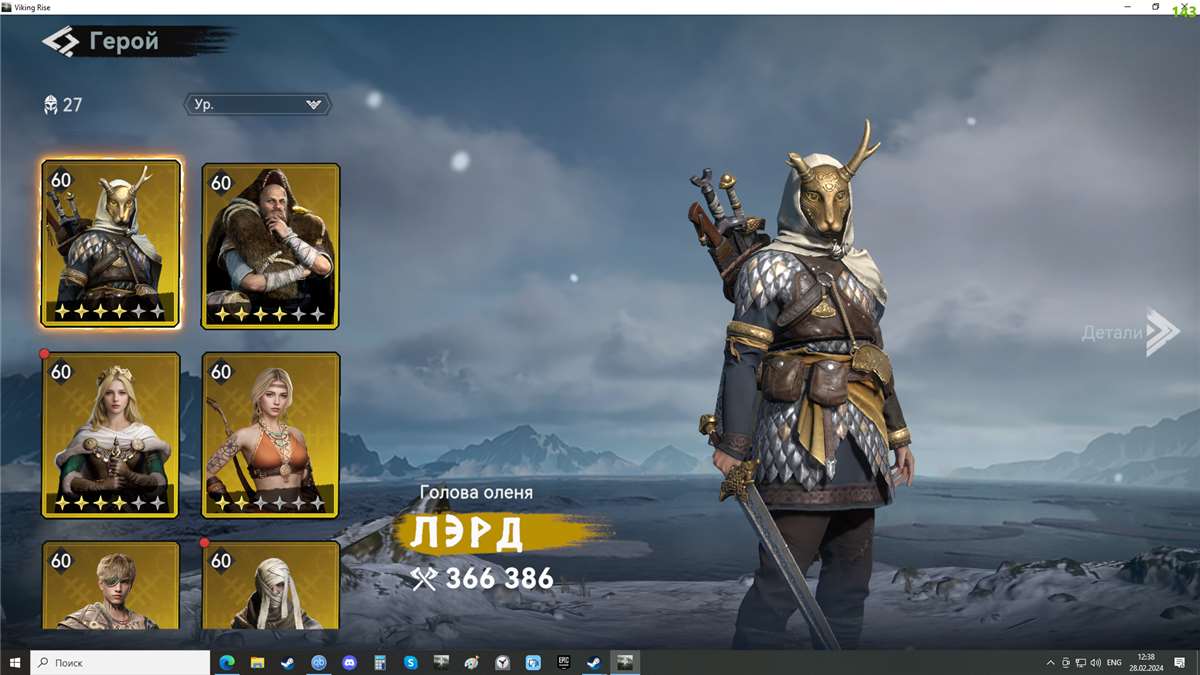1200x675 pixels.
Task: Select the eyepatch boy hero card
Action: pyautogui.click(x=111, y=585)
